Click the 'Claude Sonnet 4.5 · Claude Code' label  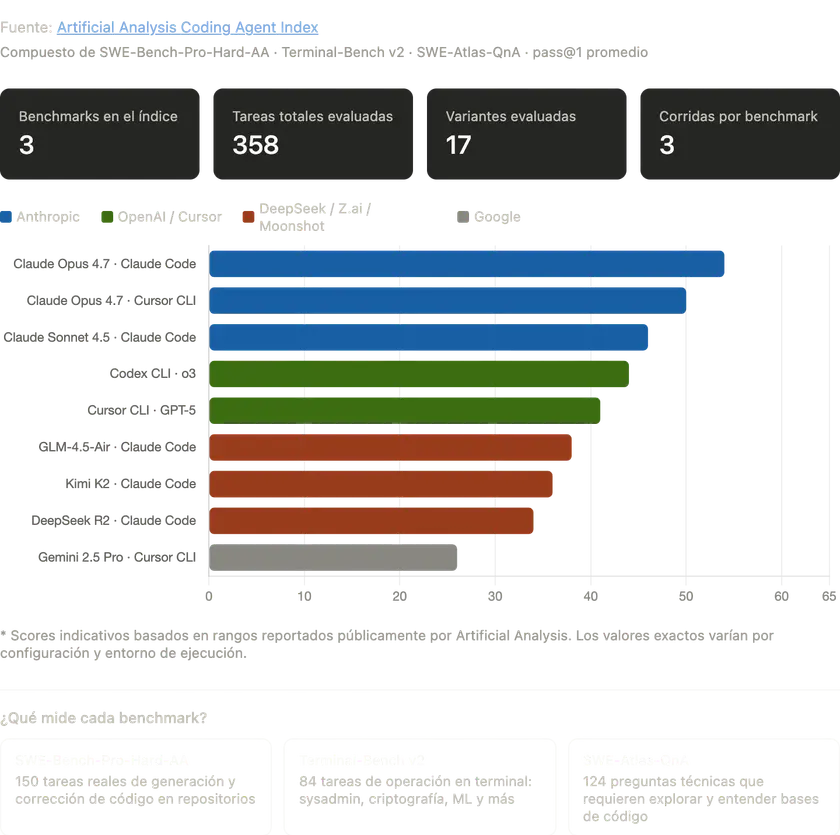[x=100, y=337]
